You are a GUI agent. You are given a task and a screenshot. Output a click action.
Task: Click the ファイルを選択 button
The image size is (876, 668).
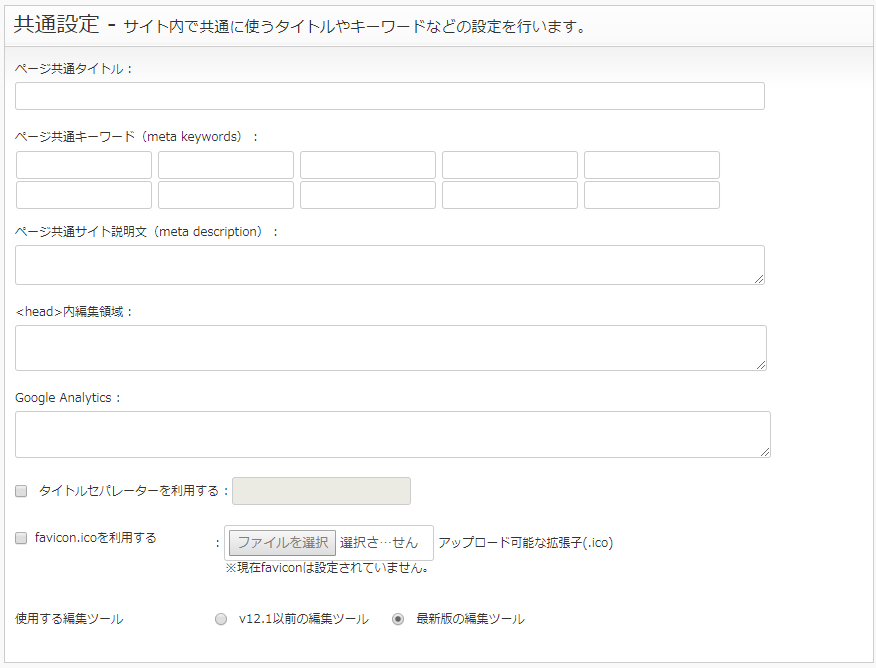(x=282, y=542)
